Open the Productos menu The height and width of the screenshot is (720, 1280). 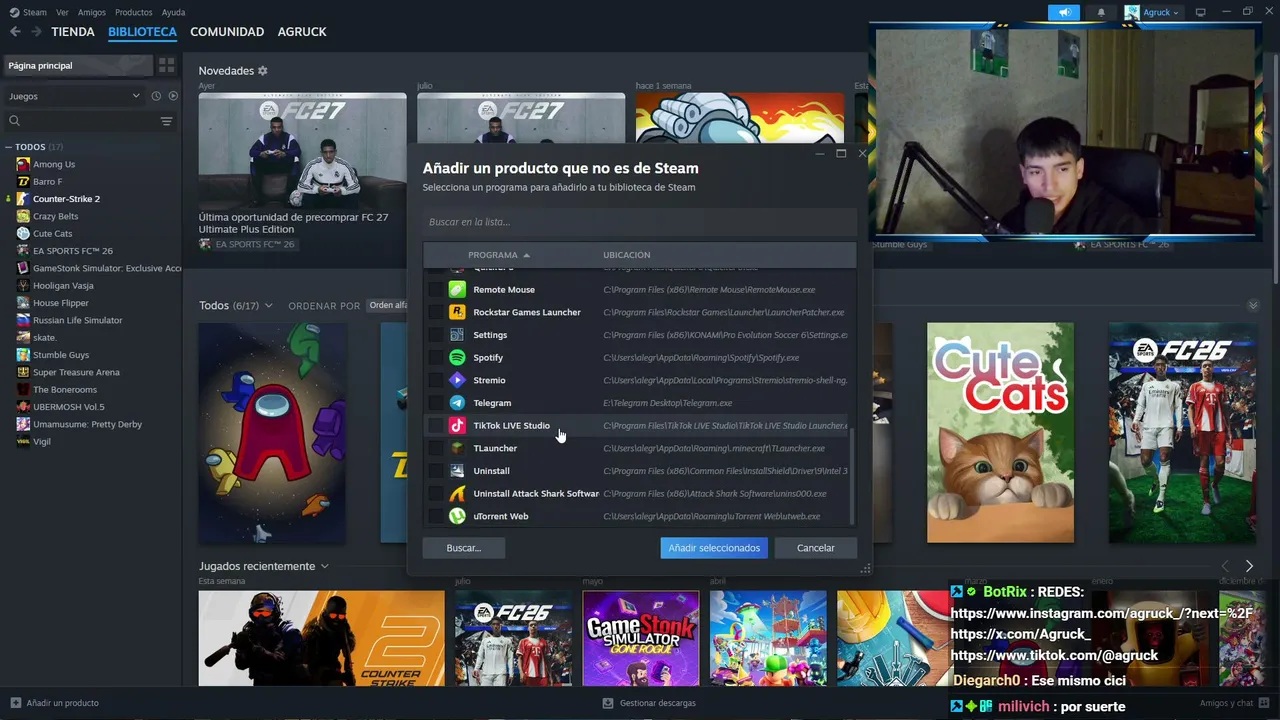134,12
